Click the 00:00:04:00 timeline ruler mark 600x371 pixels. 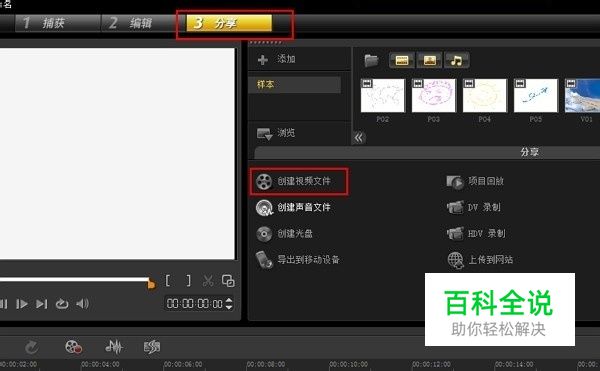click(x=100, y=364)
